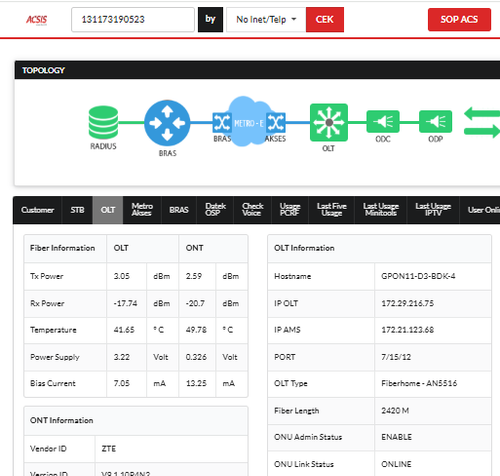Screen dimensions: 500x476
Task: Open the Metro Akses tab
Action: coord(142,210)
